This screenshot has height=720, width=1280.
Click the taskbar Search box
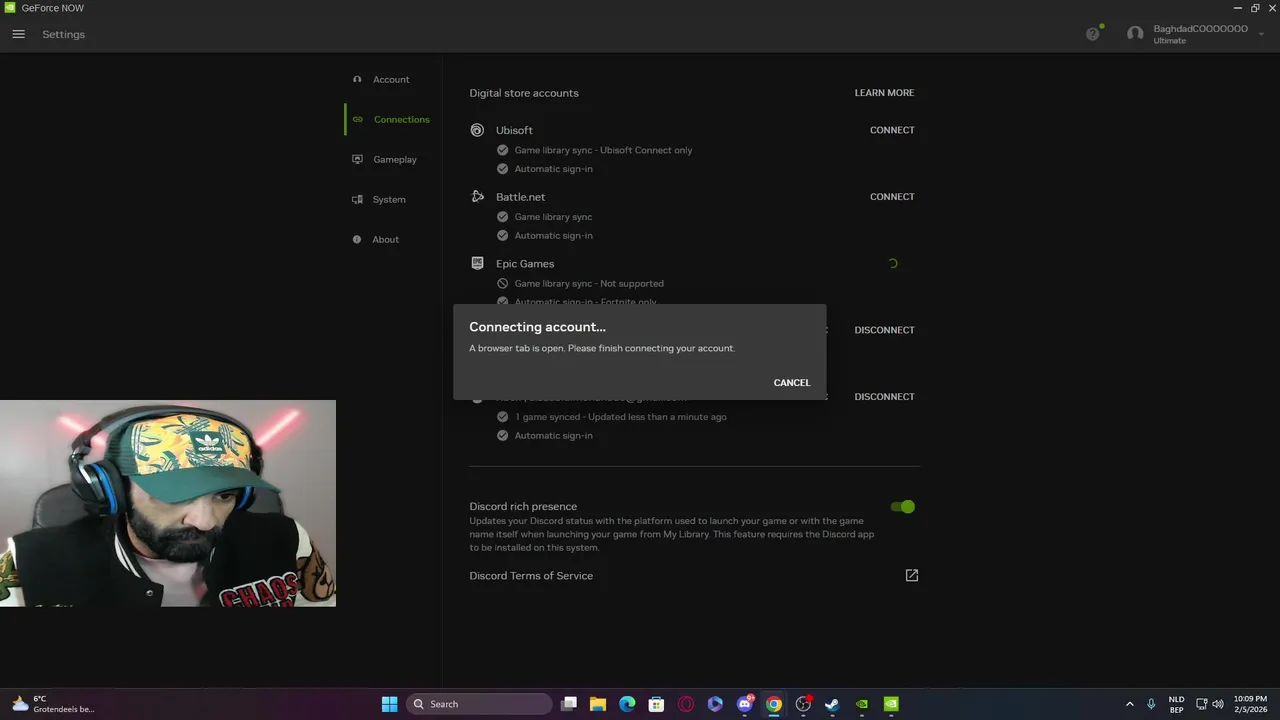[479, 704]
